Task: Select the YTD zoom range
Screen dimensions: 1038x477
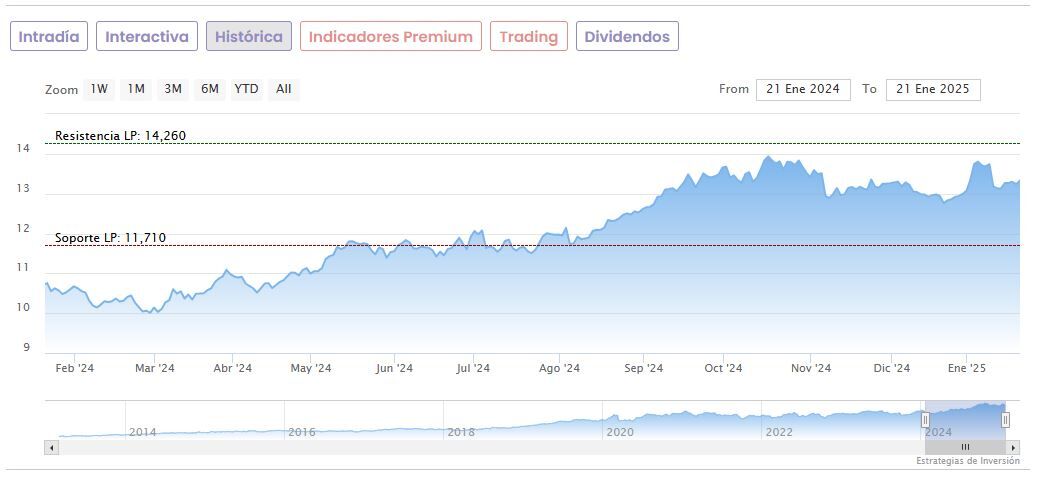Action: coord(246,89)
